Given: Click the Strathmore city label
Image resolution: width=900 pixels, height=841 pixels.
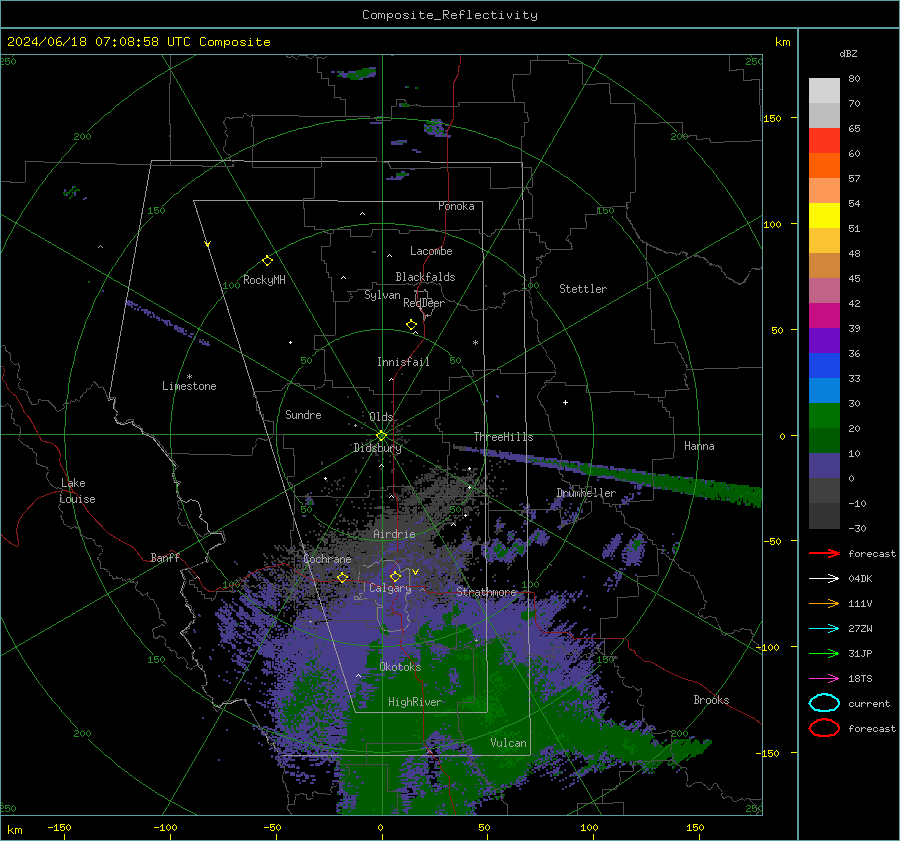Looking at the screenshot, I should coord(486,592).
